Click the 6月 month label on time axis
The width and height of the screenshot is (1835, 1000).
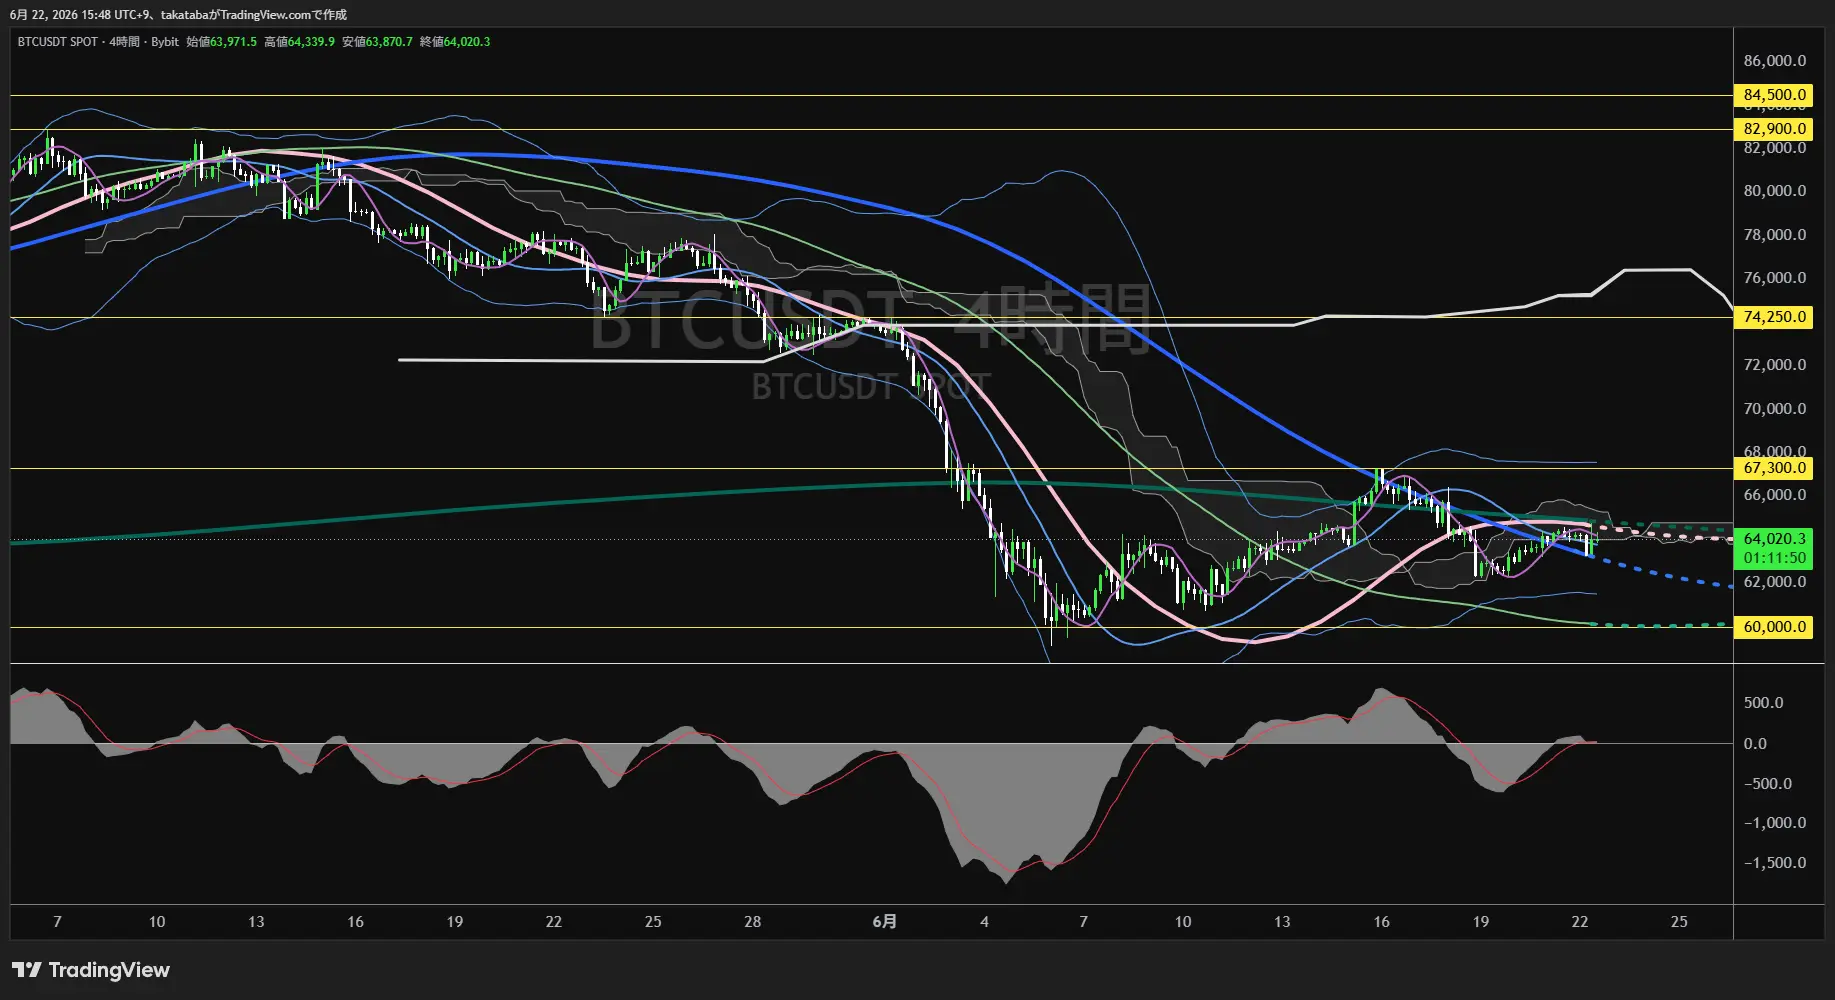point(884,922)
